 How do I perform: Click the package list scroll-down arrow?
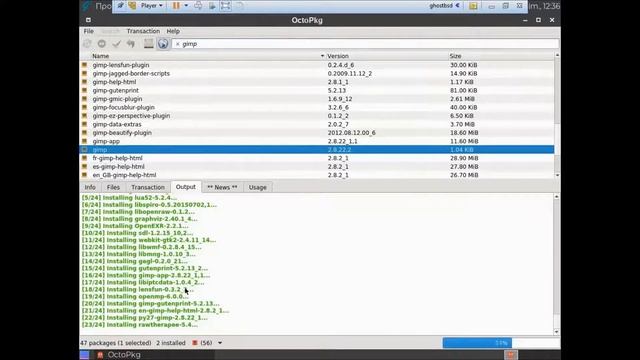tap(557, 175)
